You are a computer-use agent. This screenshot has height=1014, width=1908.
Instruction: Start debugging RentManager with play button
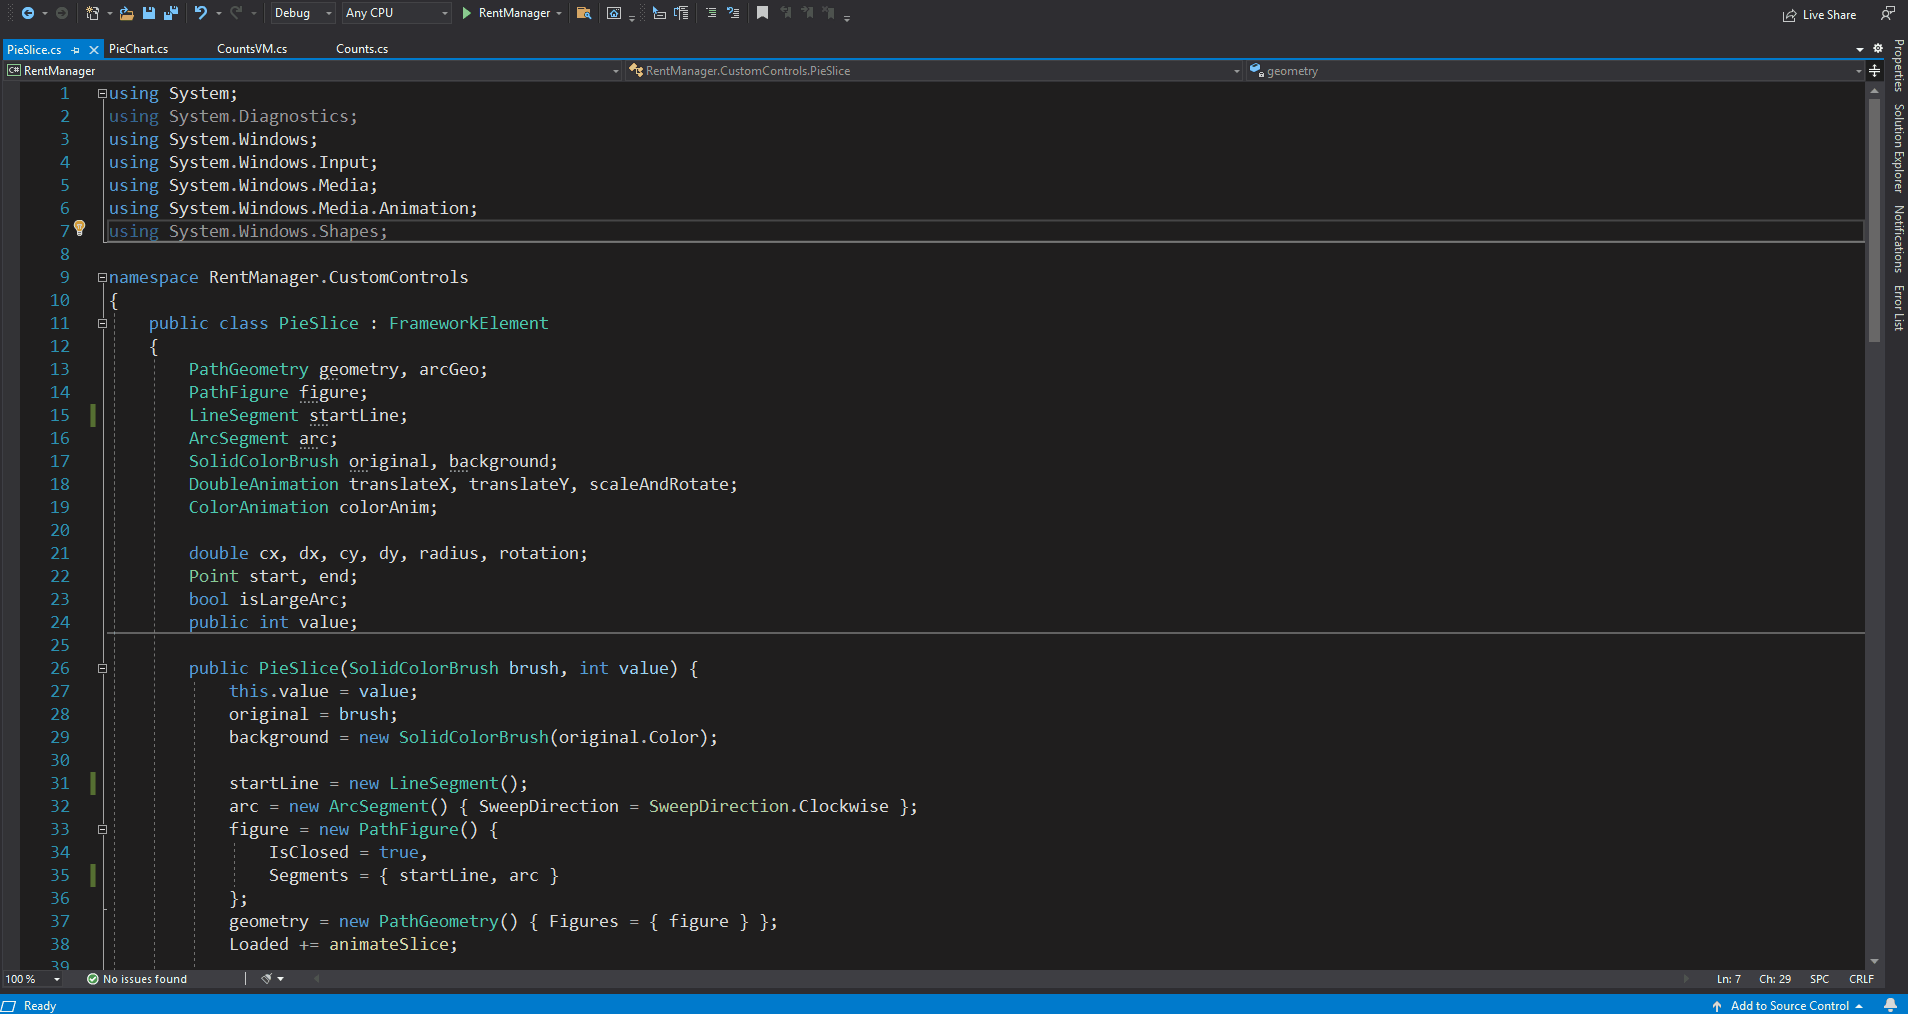coord(466,13)
